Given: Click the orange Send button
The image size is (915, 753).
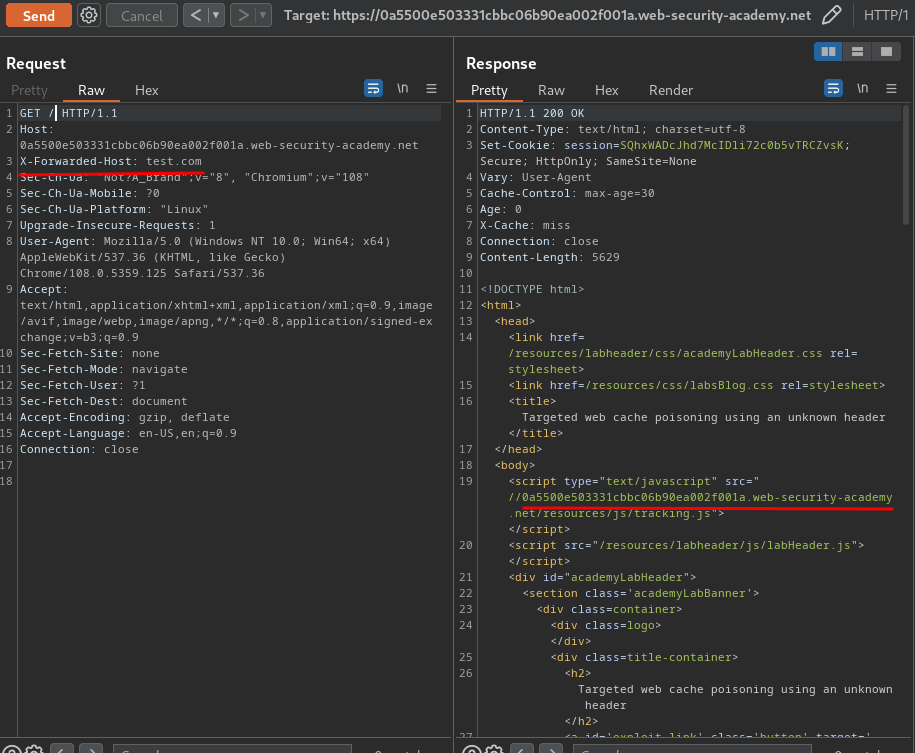Looking at the screenshot, I should point(39,15).
